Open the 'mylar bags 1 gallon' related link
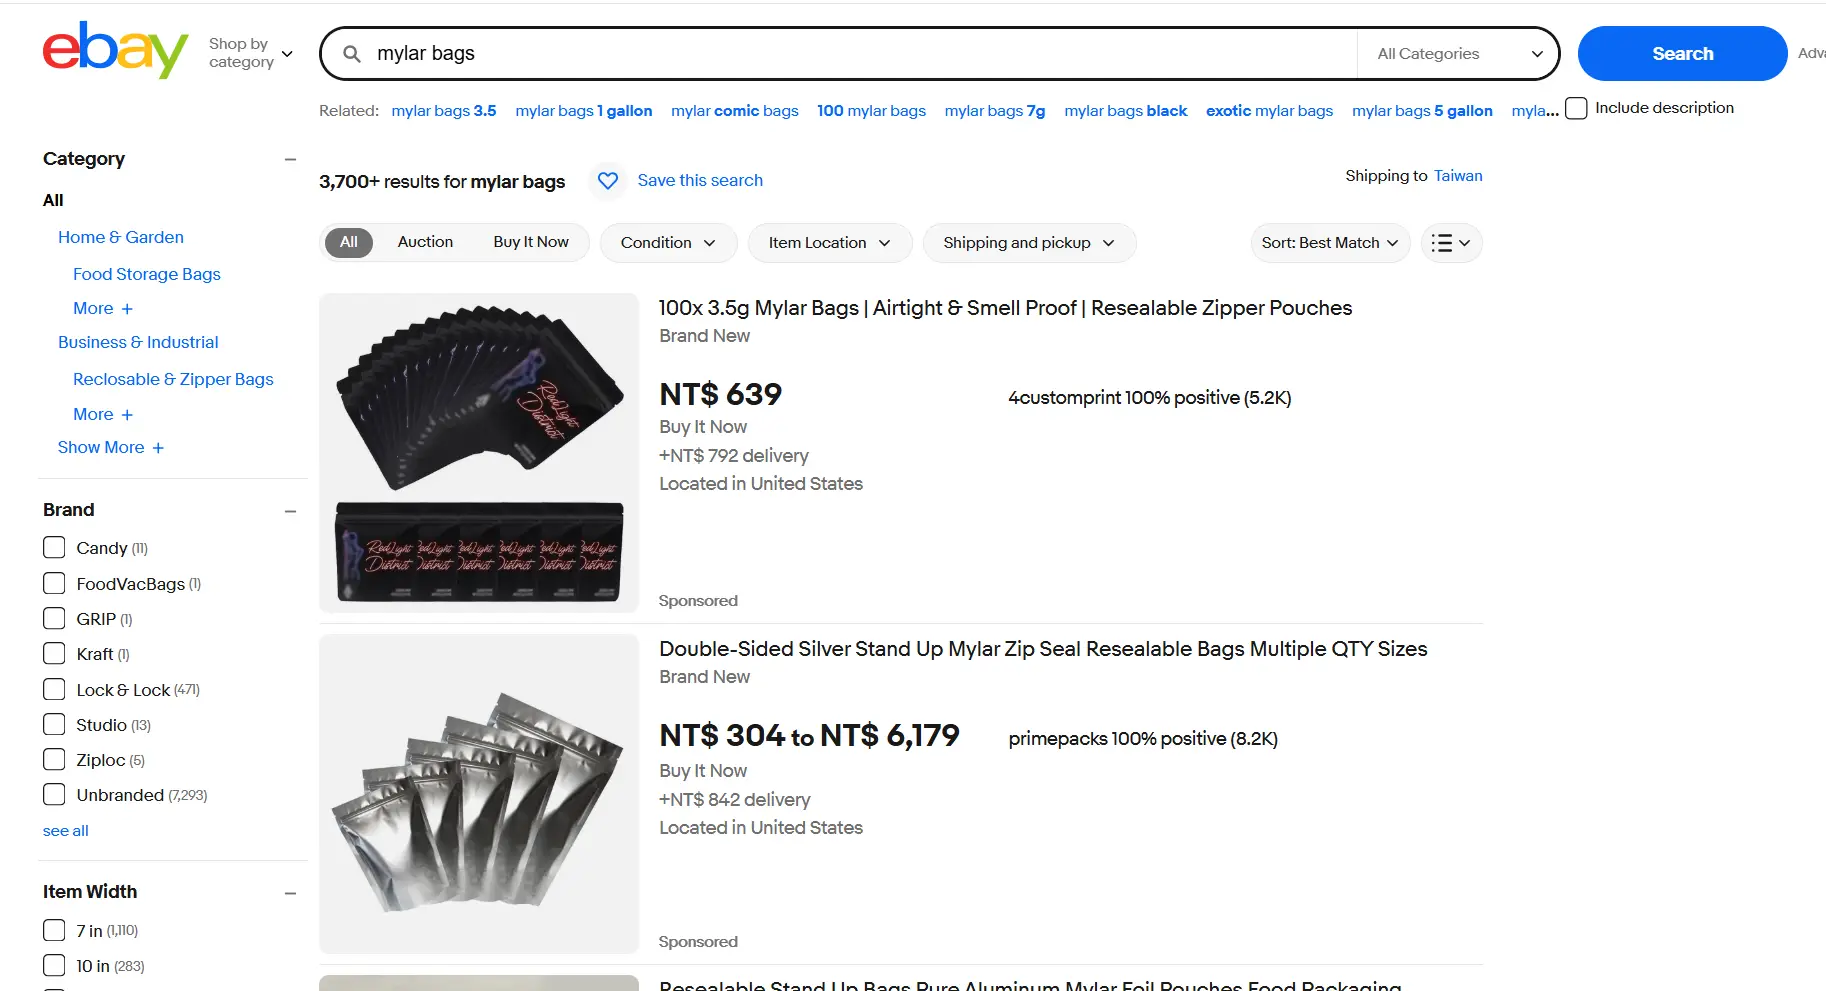Image resolution: width=1826 pixels, height=991 pixels. pyautogui.click(x=583, y=111)
